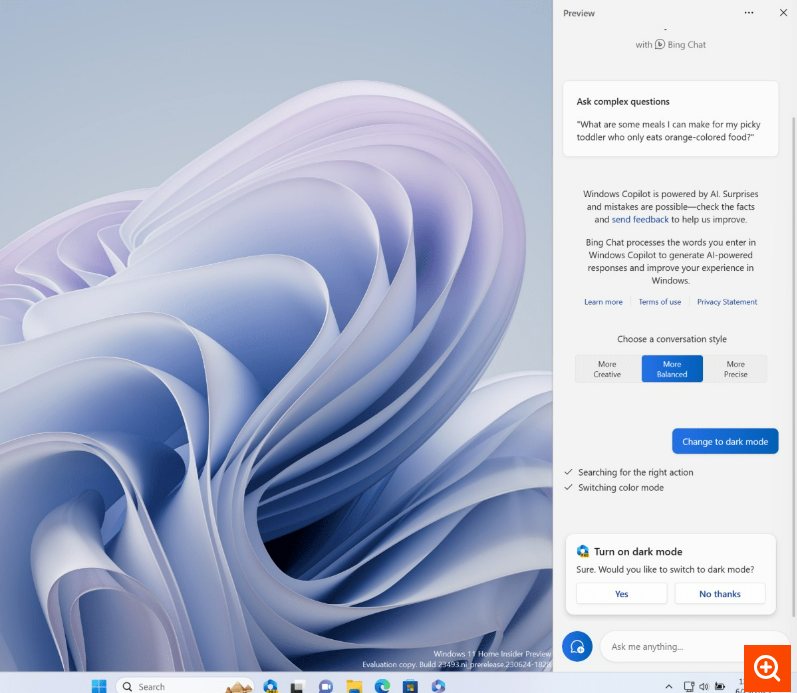797x693 pixels.
Task: Click the Bing Chat logo
Action: (x=660, y=44)
